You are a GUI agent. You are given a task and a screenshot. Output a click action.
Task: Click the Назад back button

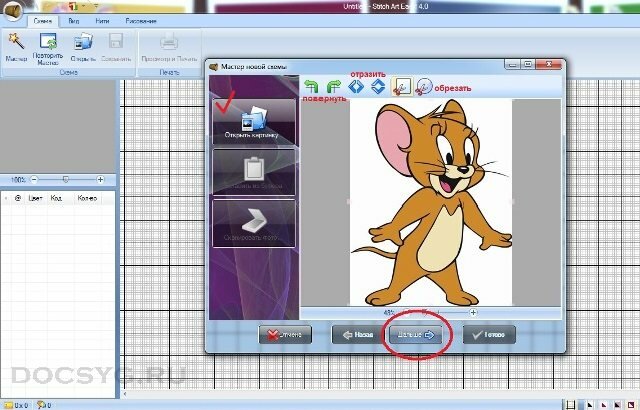[358, 335]
